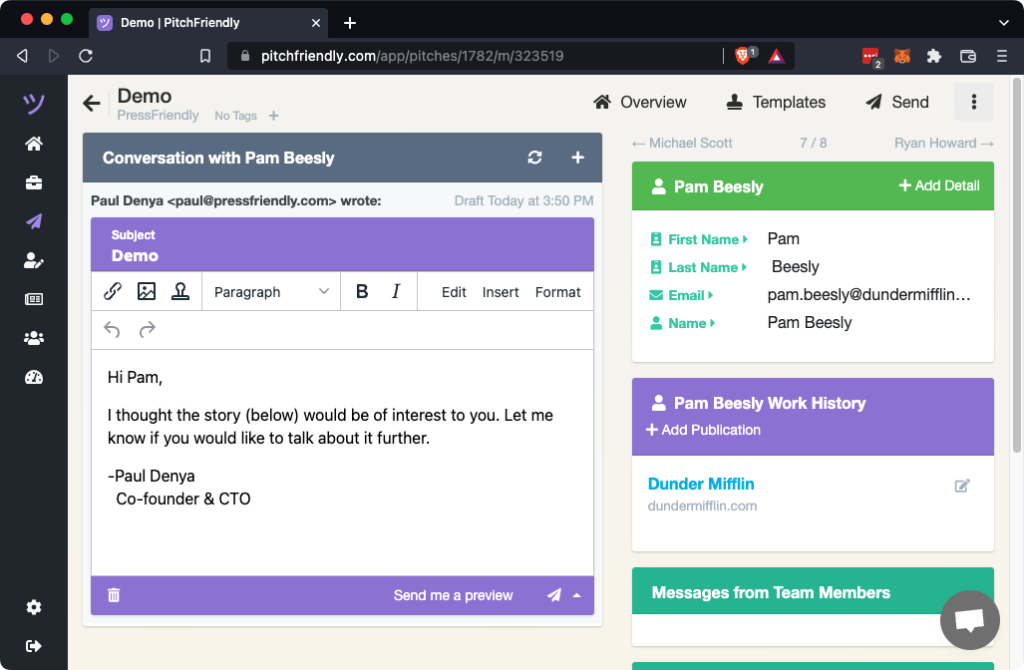Toggle bold formatting
The image size is (1024, 670).
pyautogui.click(x=362, y=292)
